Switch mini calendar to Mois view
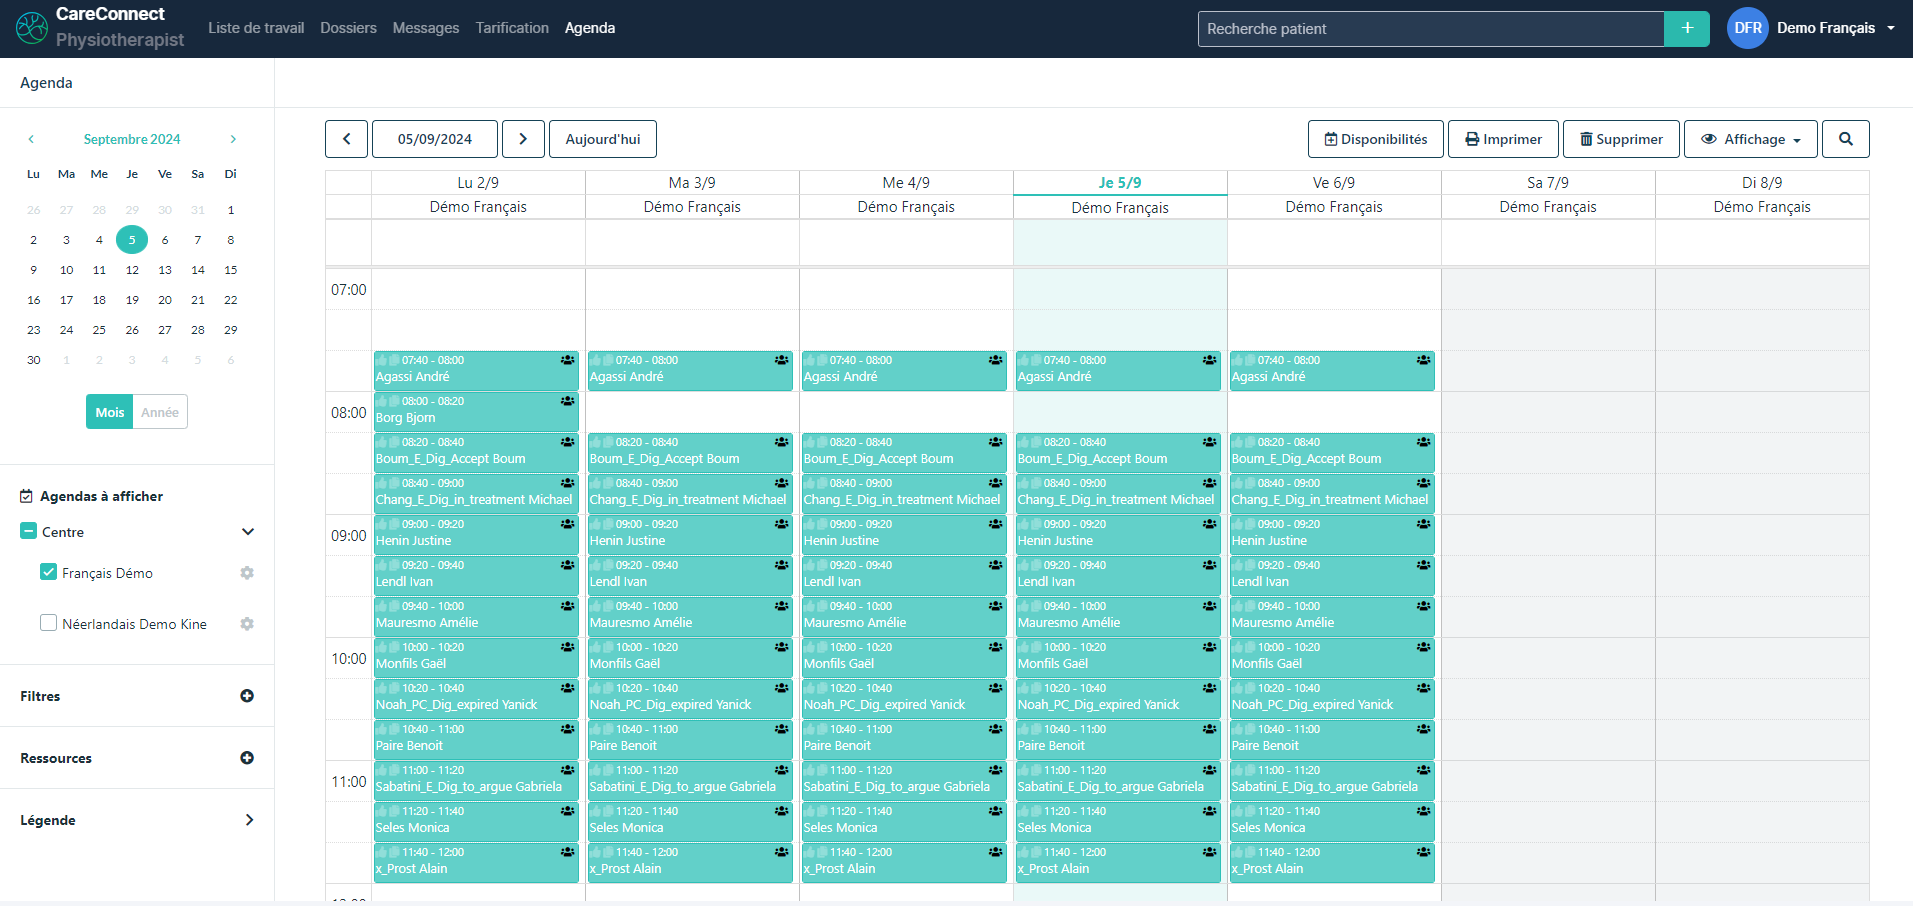1913x906 pixels. click(110, 412)
